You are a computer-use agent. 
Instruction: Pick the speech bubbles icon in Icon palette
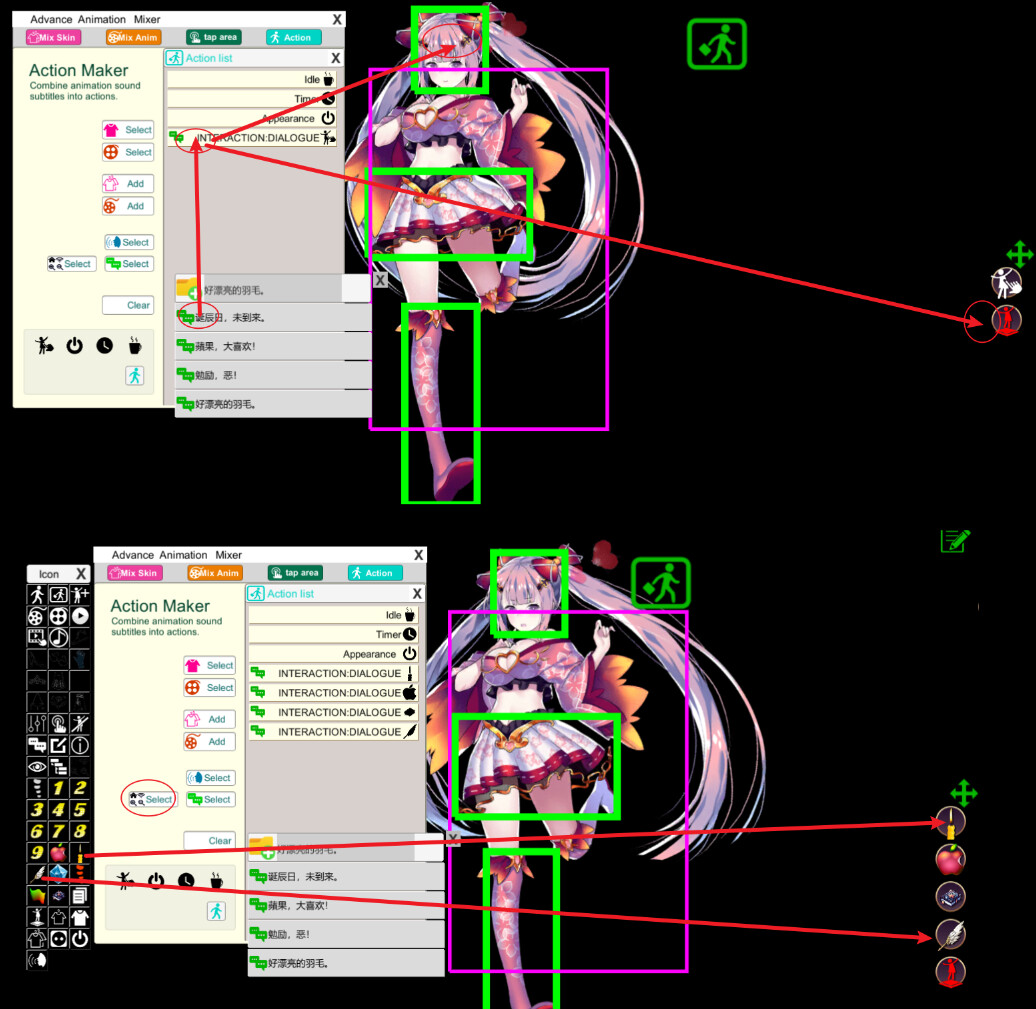(x=37, y=745)
